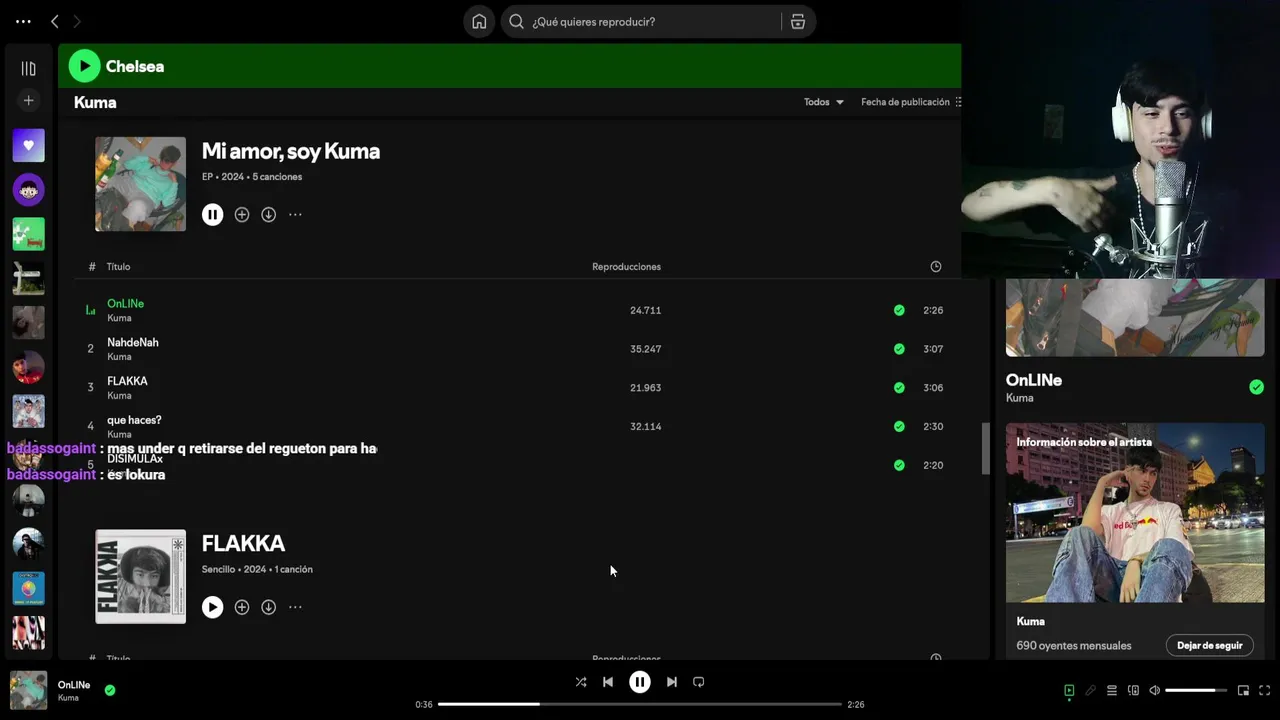Open the Liked Songs purple heart playlist
1280x720 pixels.
28,145
